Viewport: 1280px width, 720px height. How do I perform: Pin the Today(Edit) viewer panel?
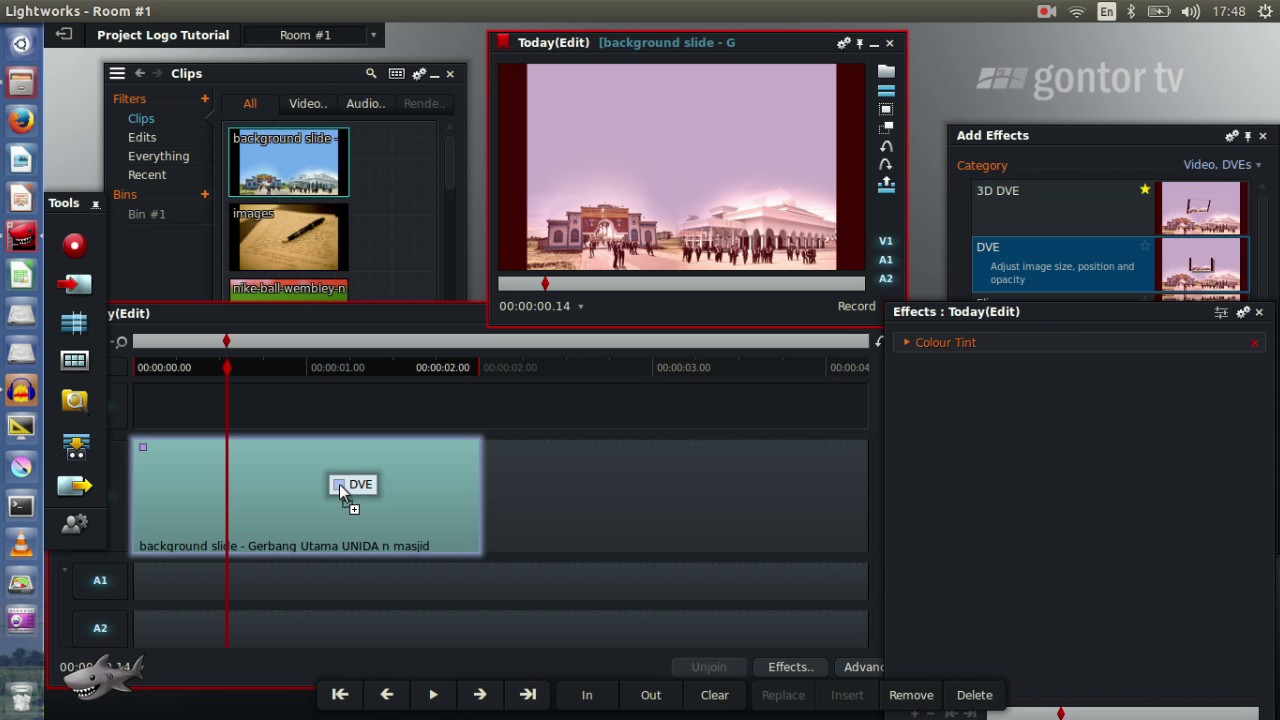tap(859, 43)
